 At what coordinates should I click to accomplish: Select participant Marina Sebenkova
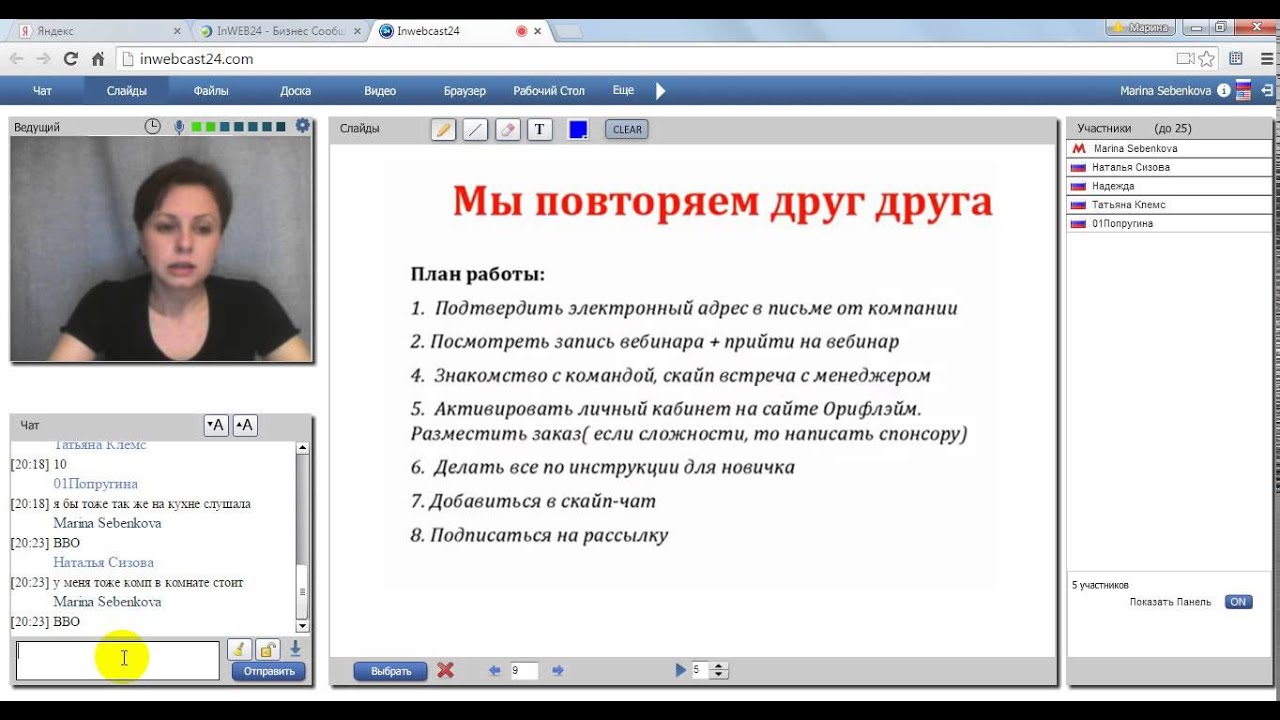(x=1169, y=149)
